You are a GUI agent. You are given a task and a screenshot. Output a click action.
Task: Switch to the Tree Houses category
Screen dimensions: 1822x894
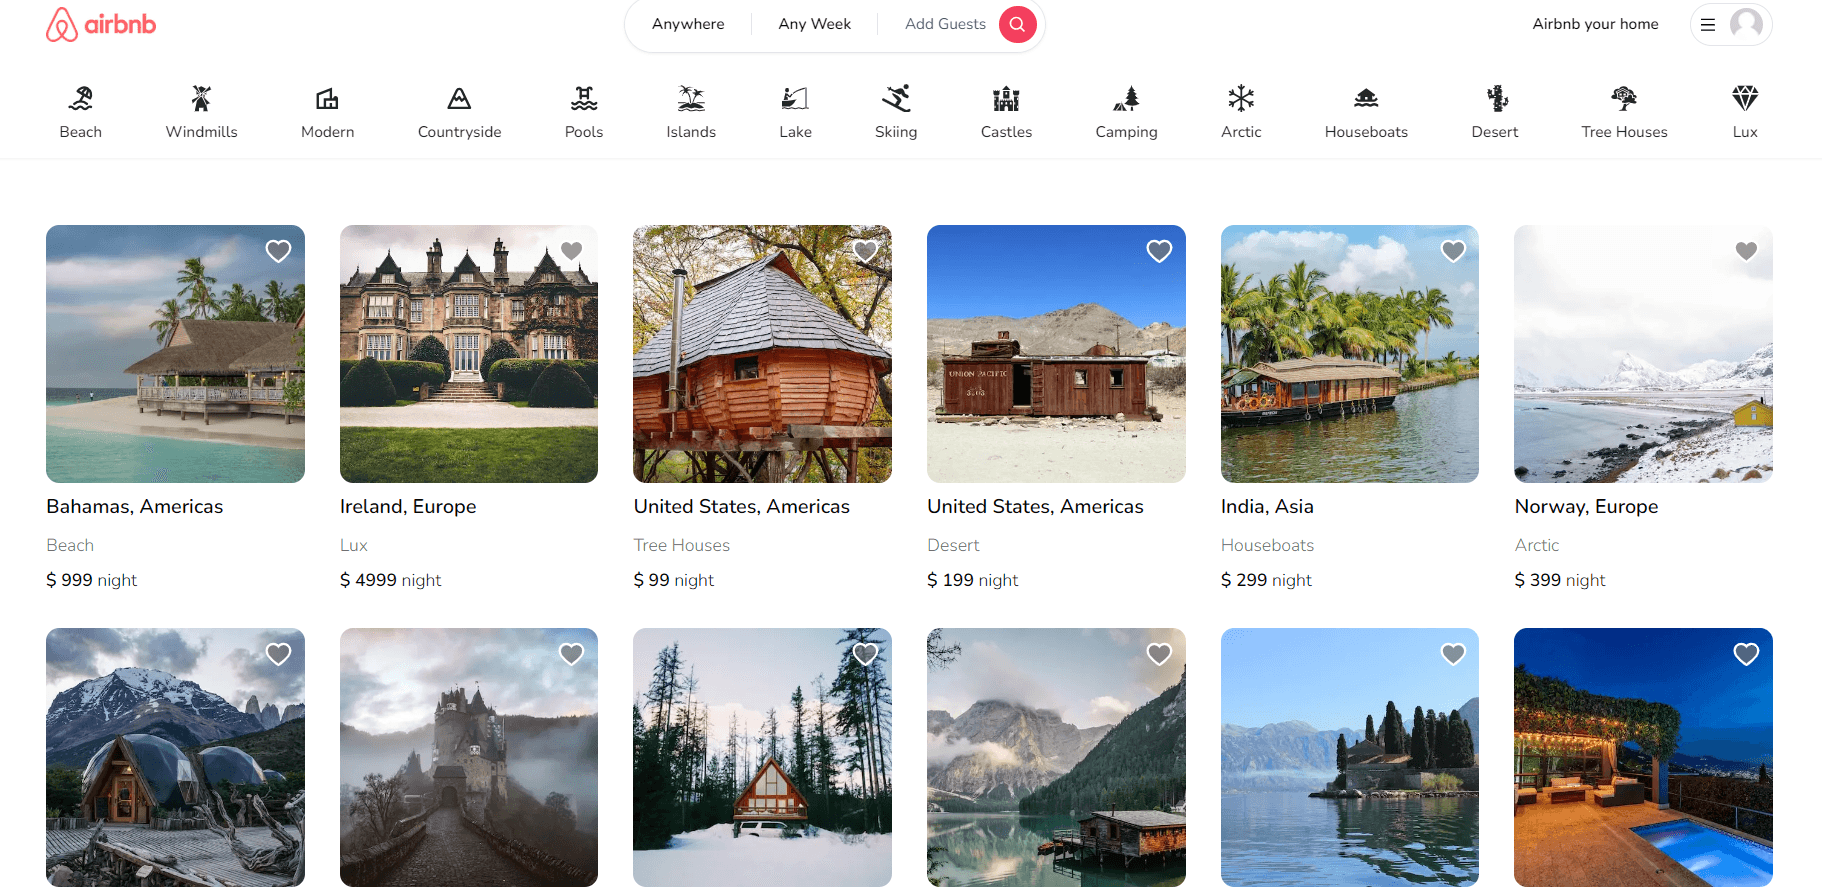(x=1623, y=111)
